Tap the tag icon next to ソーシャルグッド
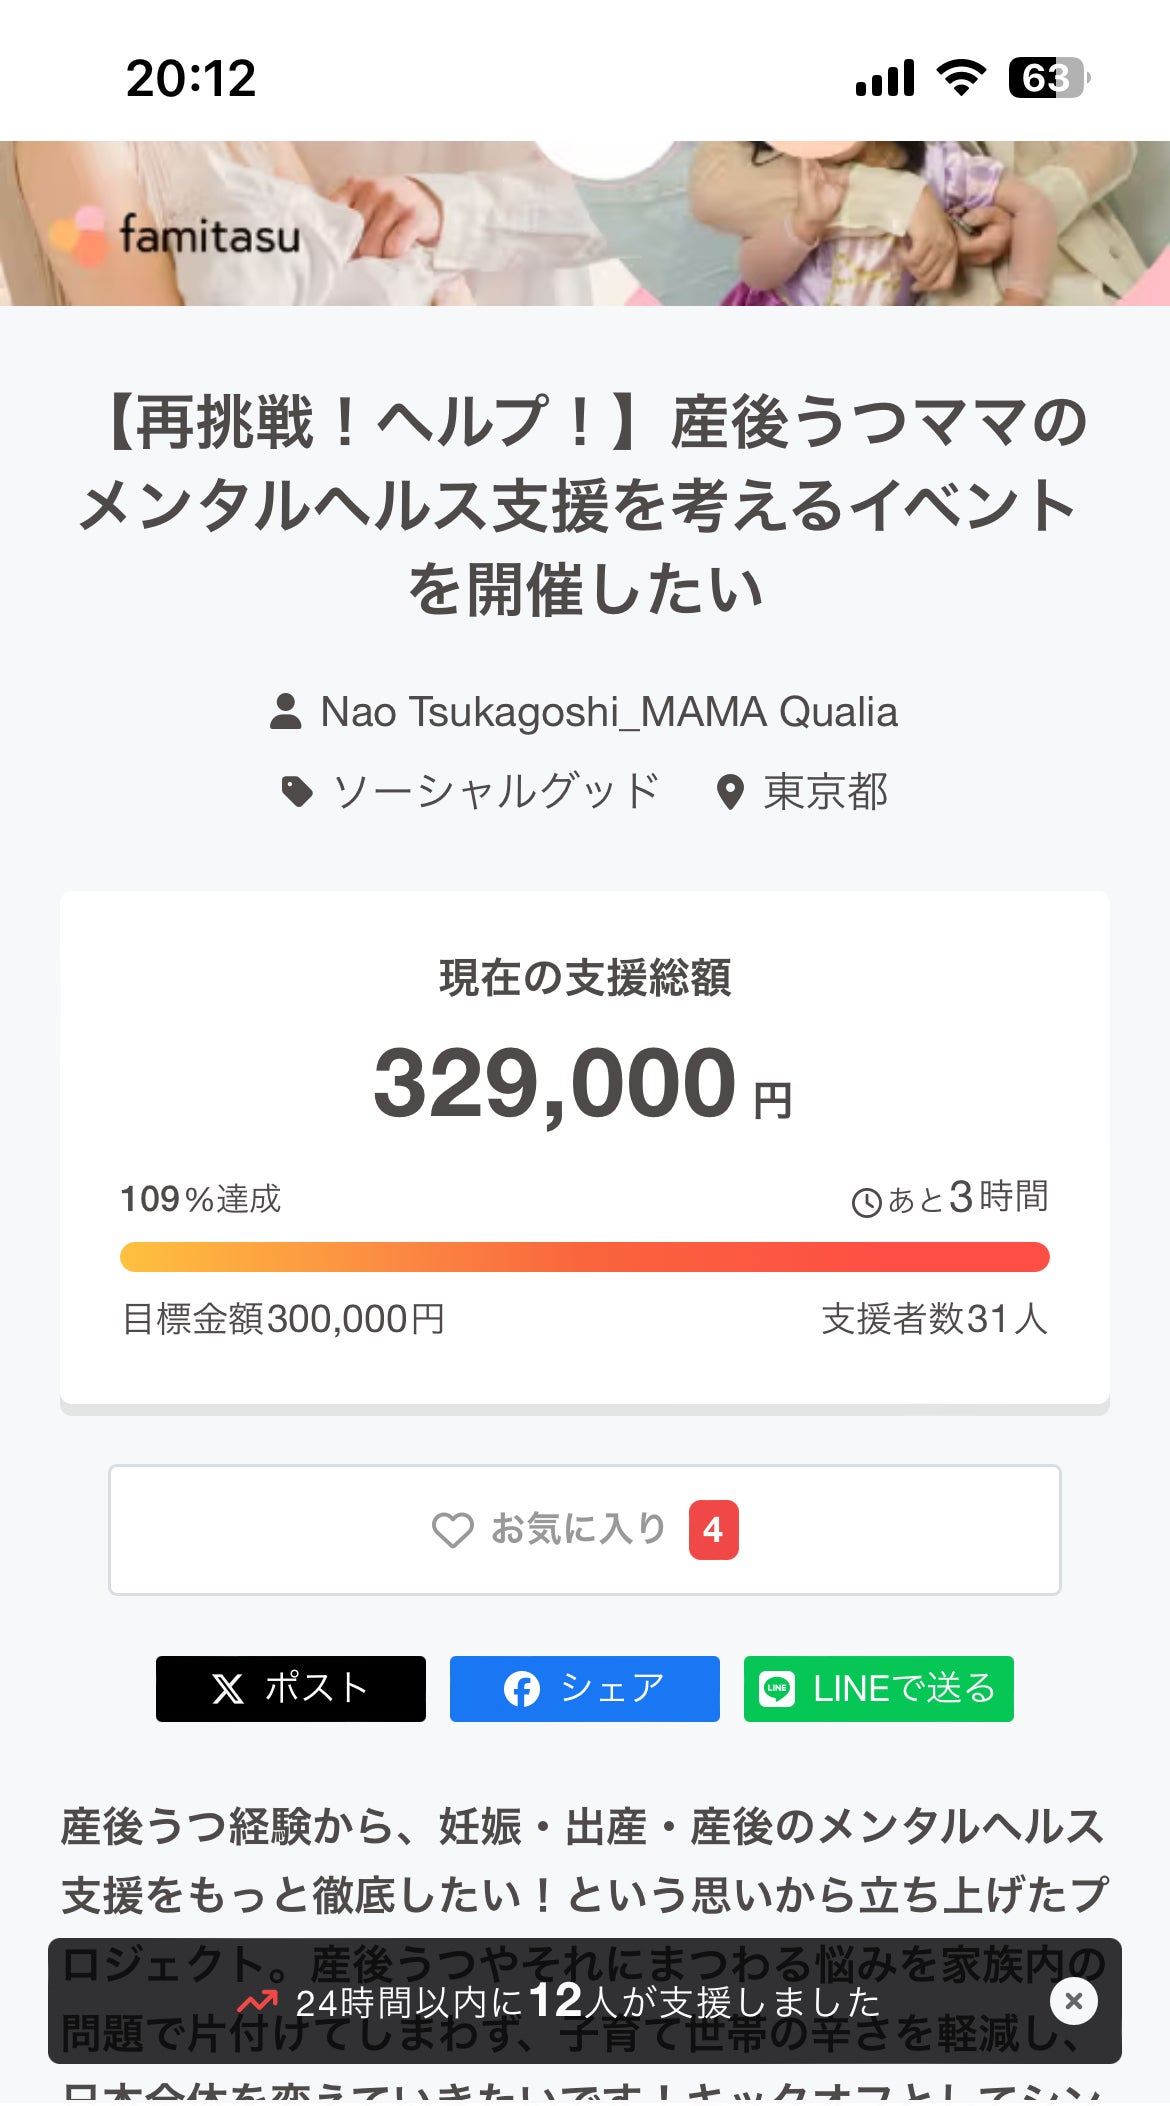This screenshot has width=1170, height=2106. [297, 792]
